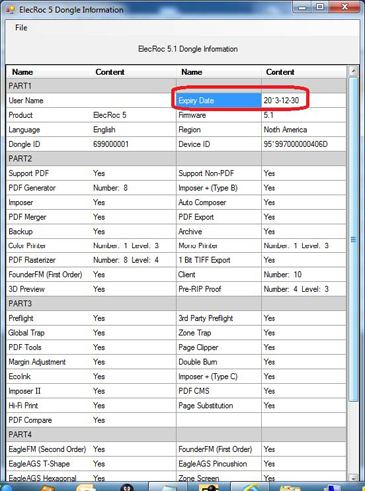Click the Product name cell
Screen dimensions: 365x491
49,115
